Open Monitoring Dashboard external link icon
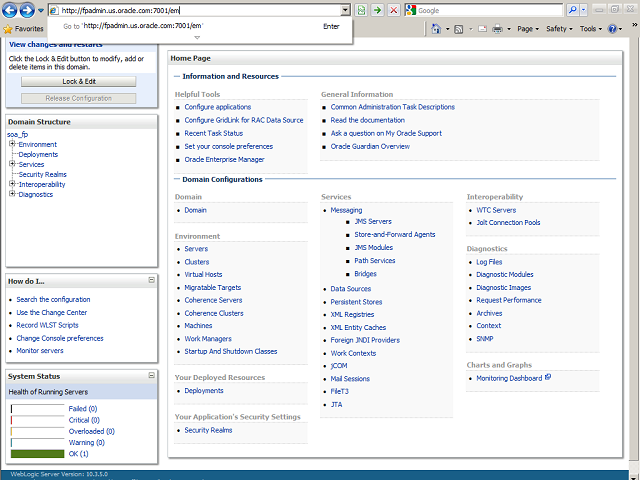Viewport: 640px width, 480px height. [x=548, y=378]
